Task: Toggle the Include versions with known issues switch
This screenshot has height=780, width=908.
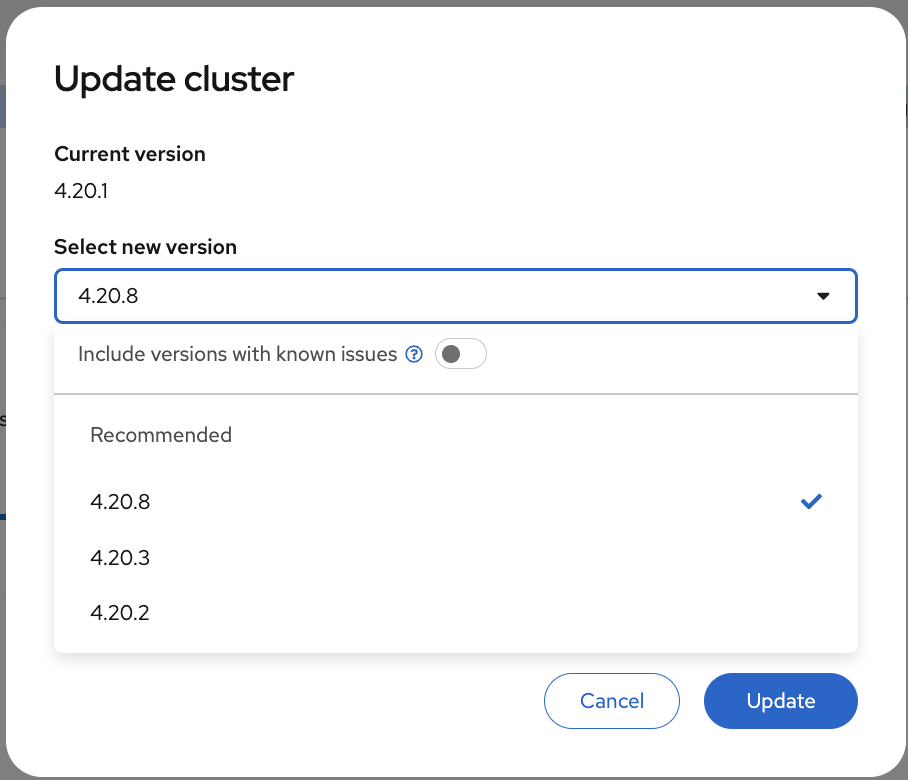Action: click(x=461, y=353)
